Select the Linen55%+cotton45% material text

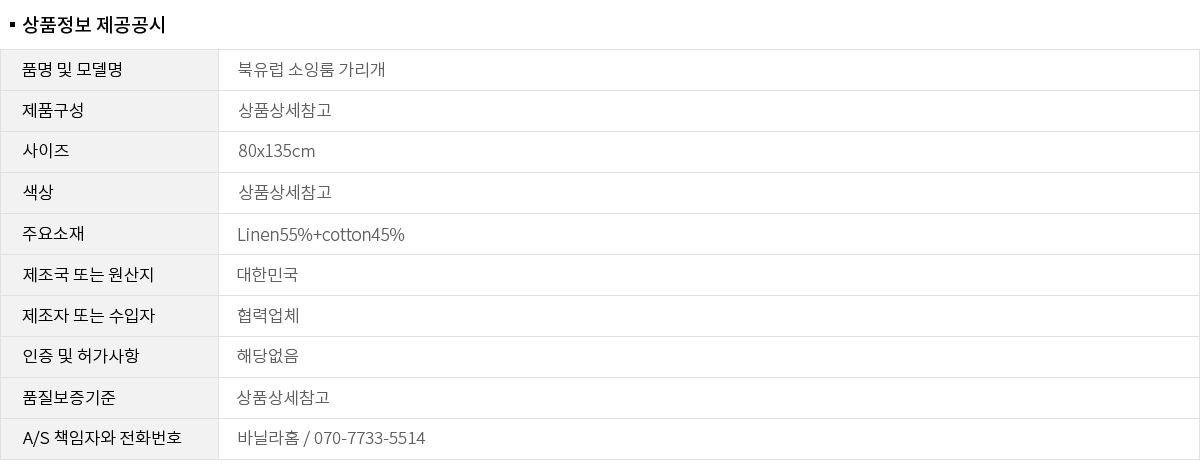321,235
